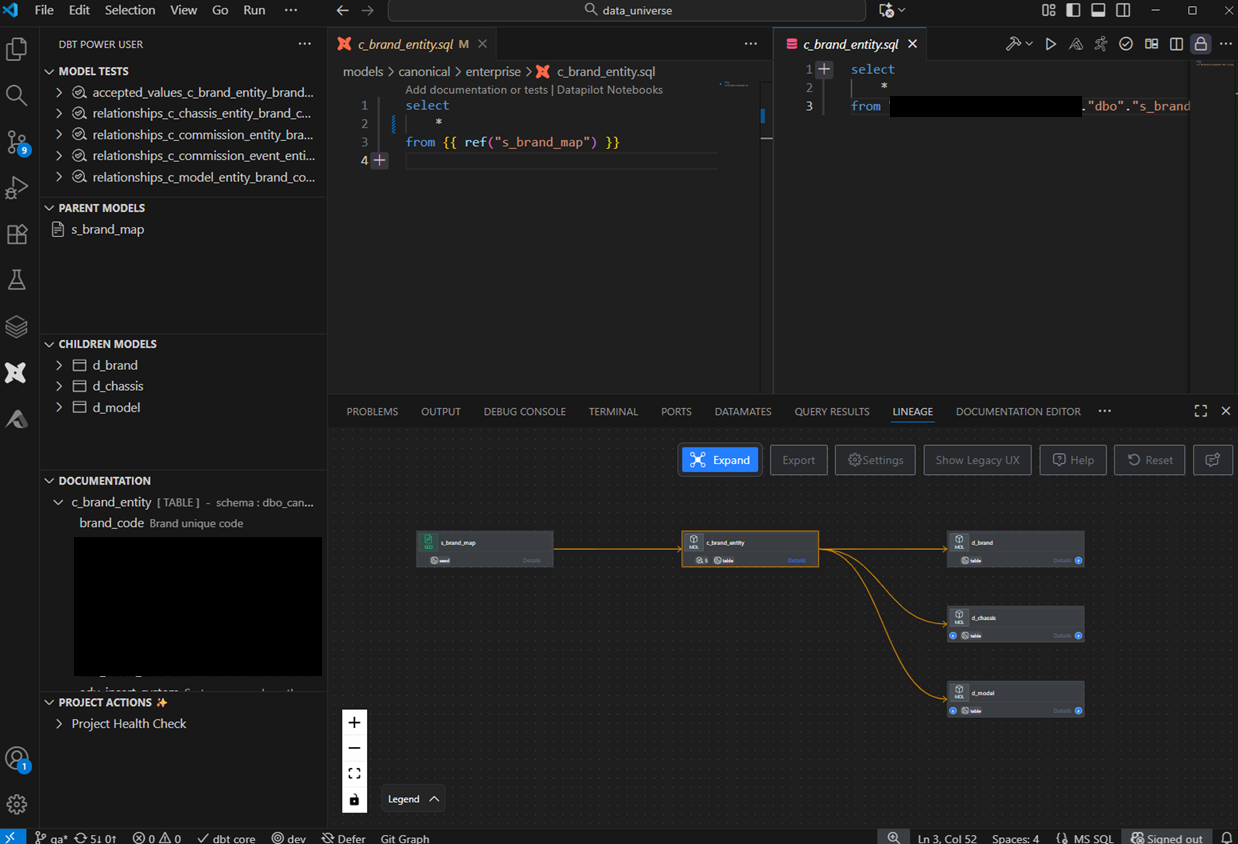Collapse the Legend panel in lineage view

click(x=432, y=798)
